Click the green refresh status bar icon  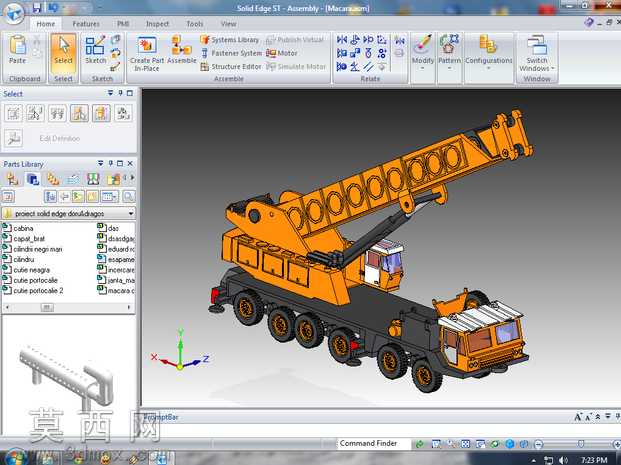(x=419, y=444)
